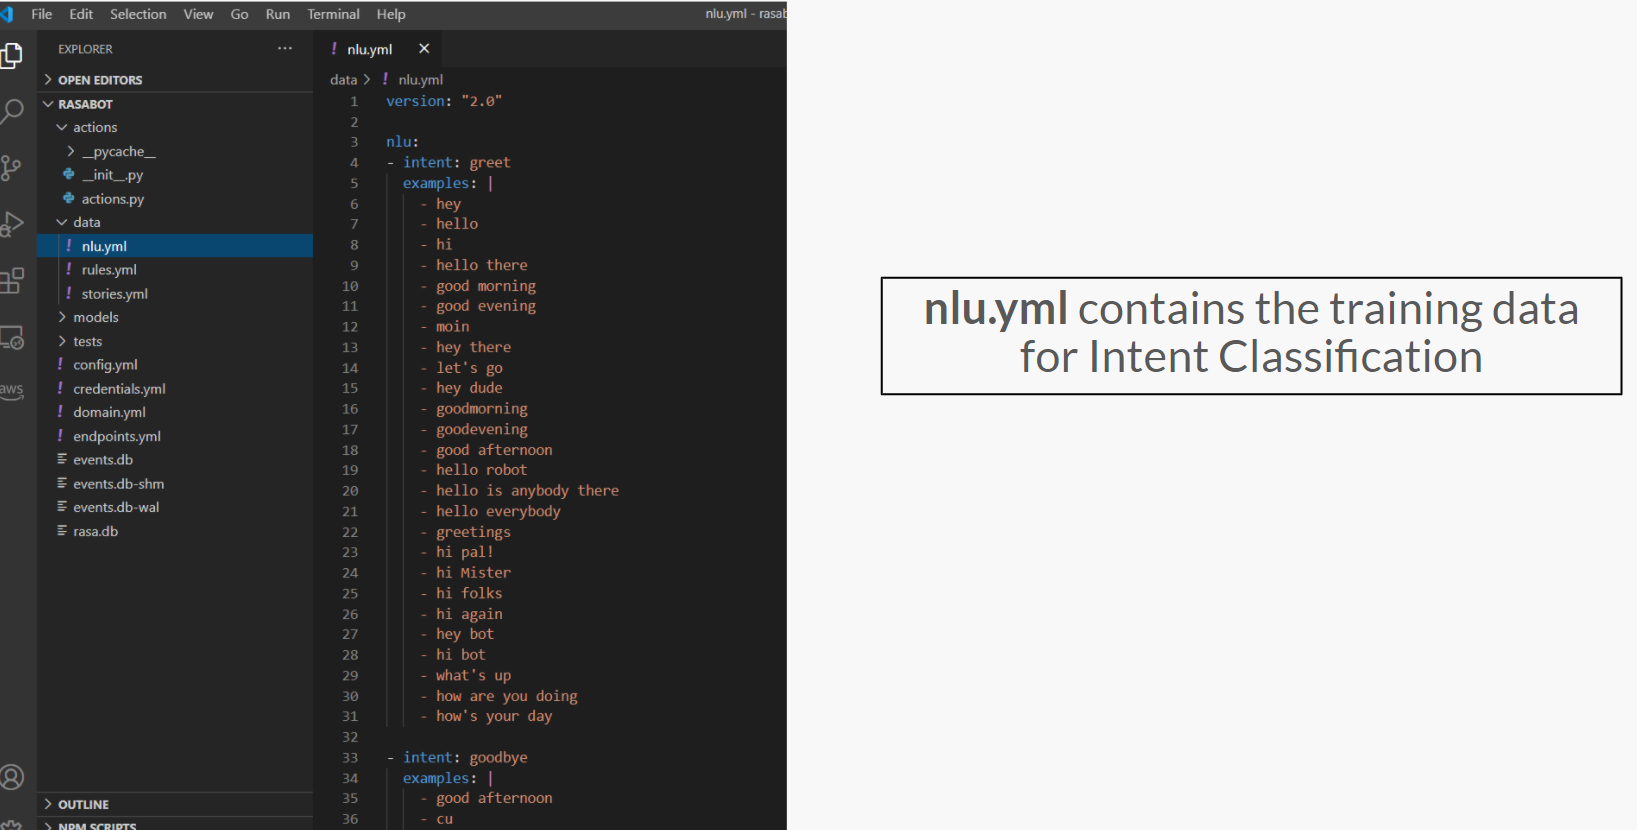Open the Run menu
Screen dimensions: 1637x830
tap(278, 14)
